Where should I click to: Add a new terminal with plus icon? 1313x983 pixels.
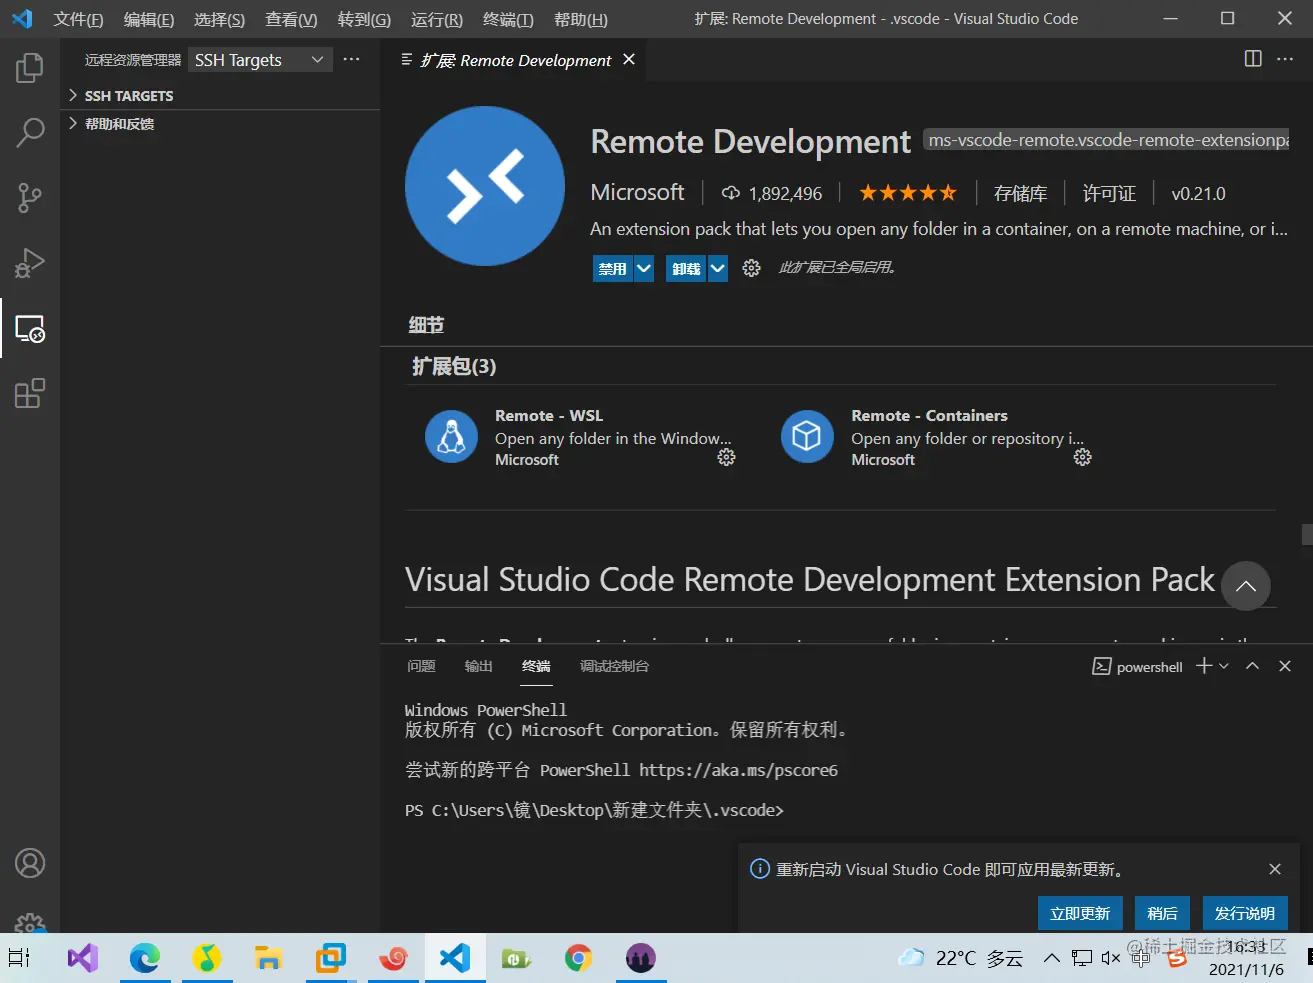click(x=1204, y=666)
